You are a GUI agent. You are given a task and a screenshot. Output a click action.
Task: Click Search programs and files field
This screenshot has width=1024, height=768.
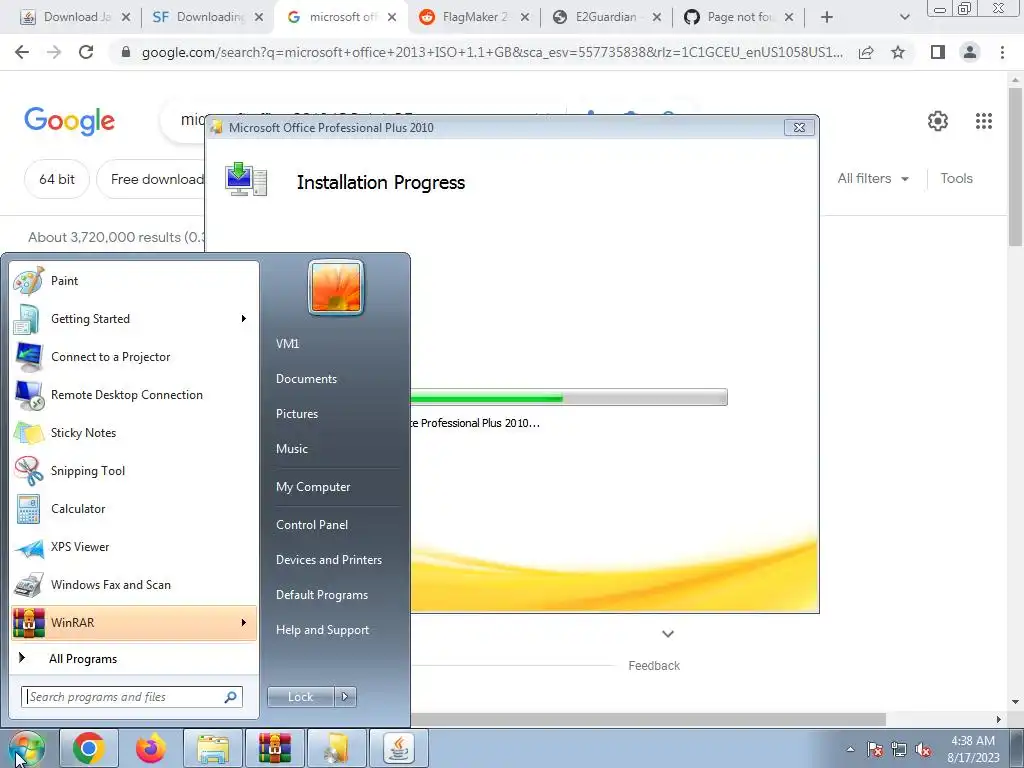[x=132, y=697]
